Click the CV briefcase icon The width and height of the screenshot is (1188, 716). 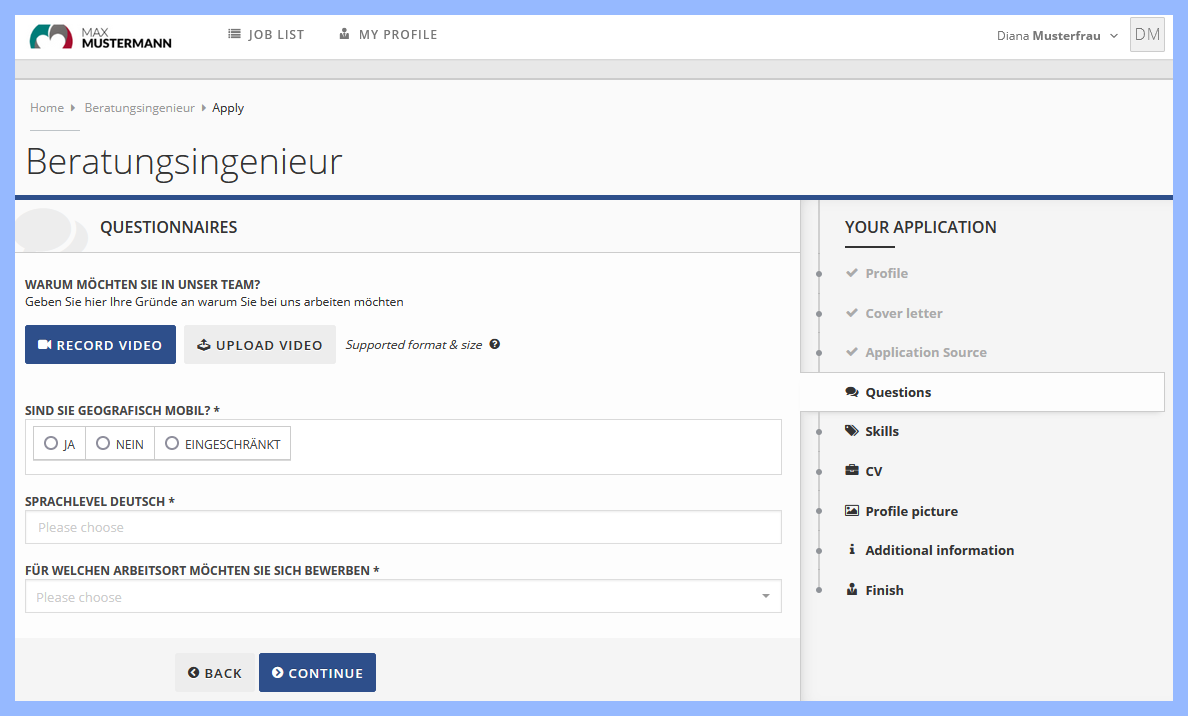[851, 471]
